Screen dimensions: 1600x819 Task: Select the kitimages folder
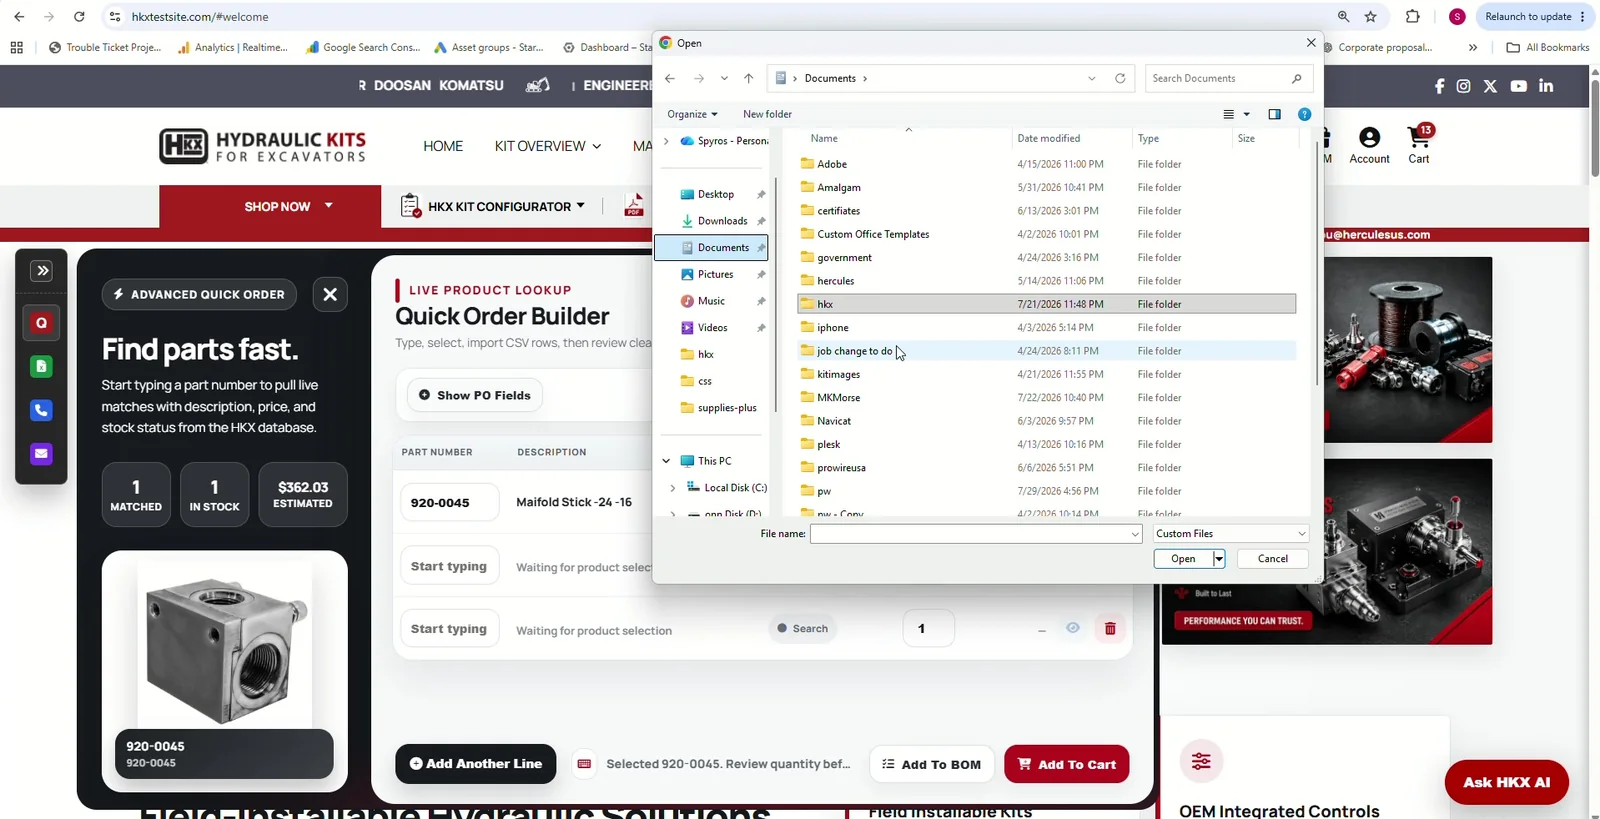click(1046, 374)
